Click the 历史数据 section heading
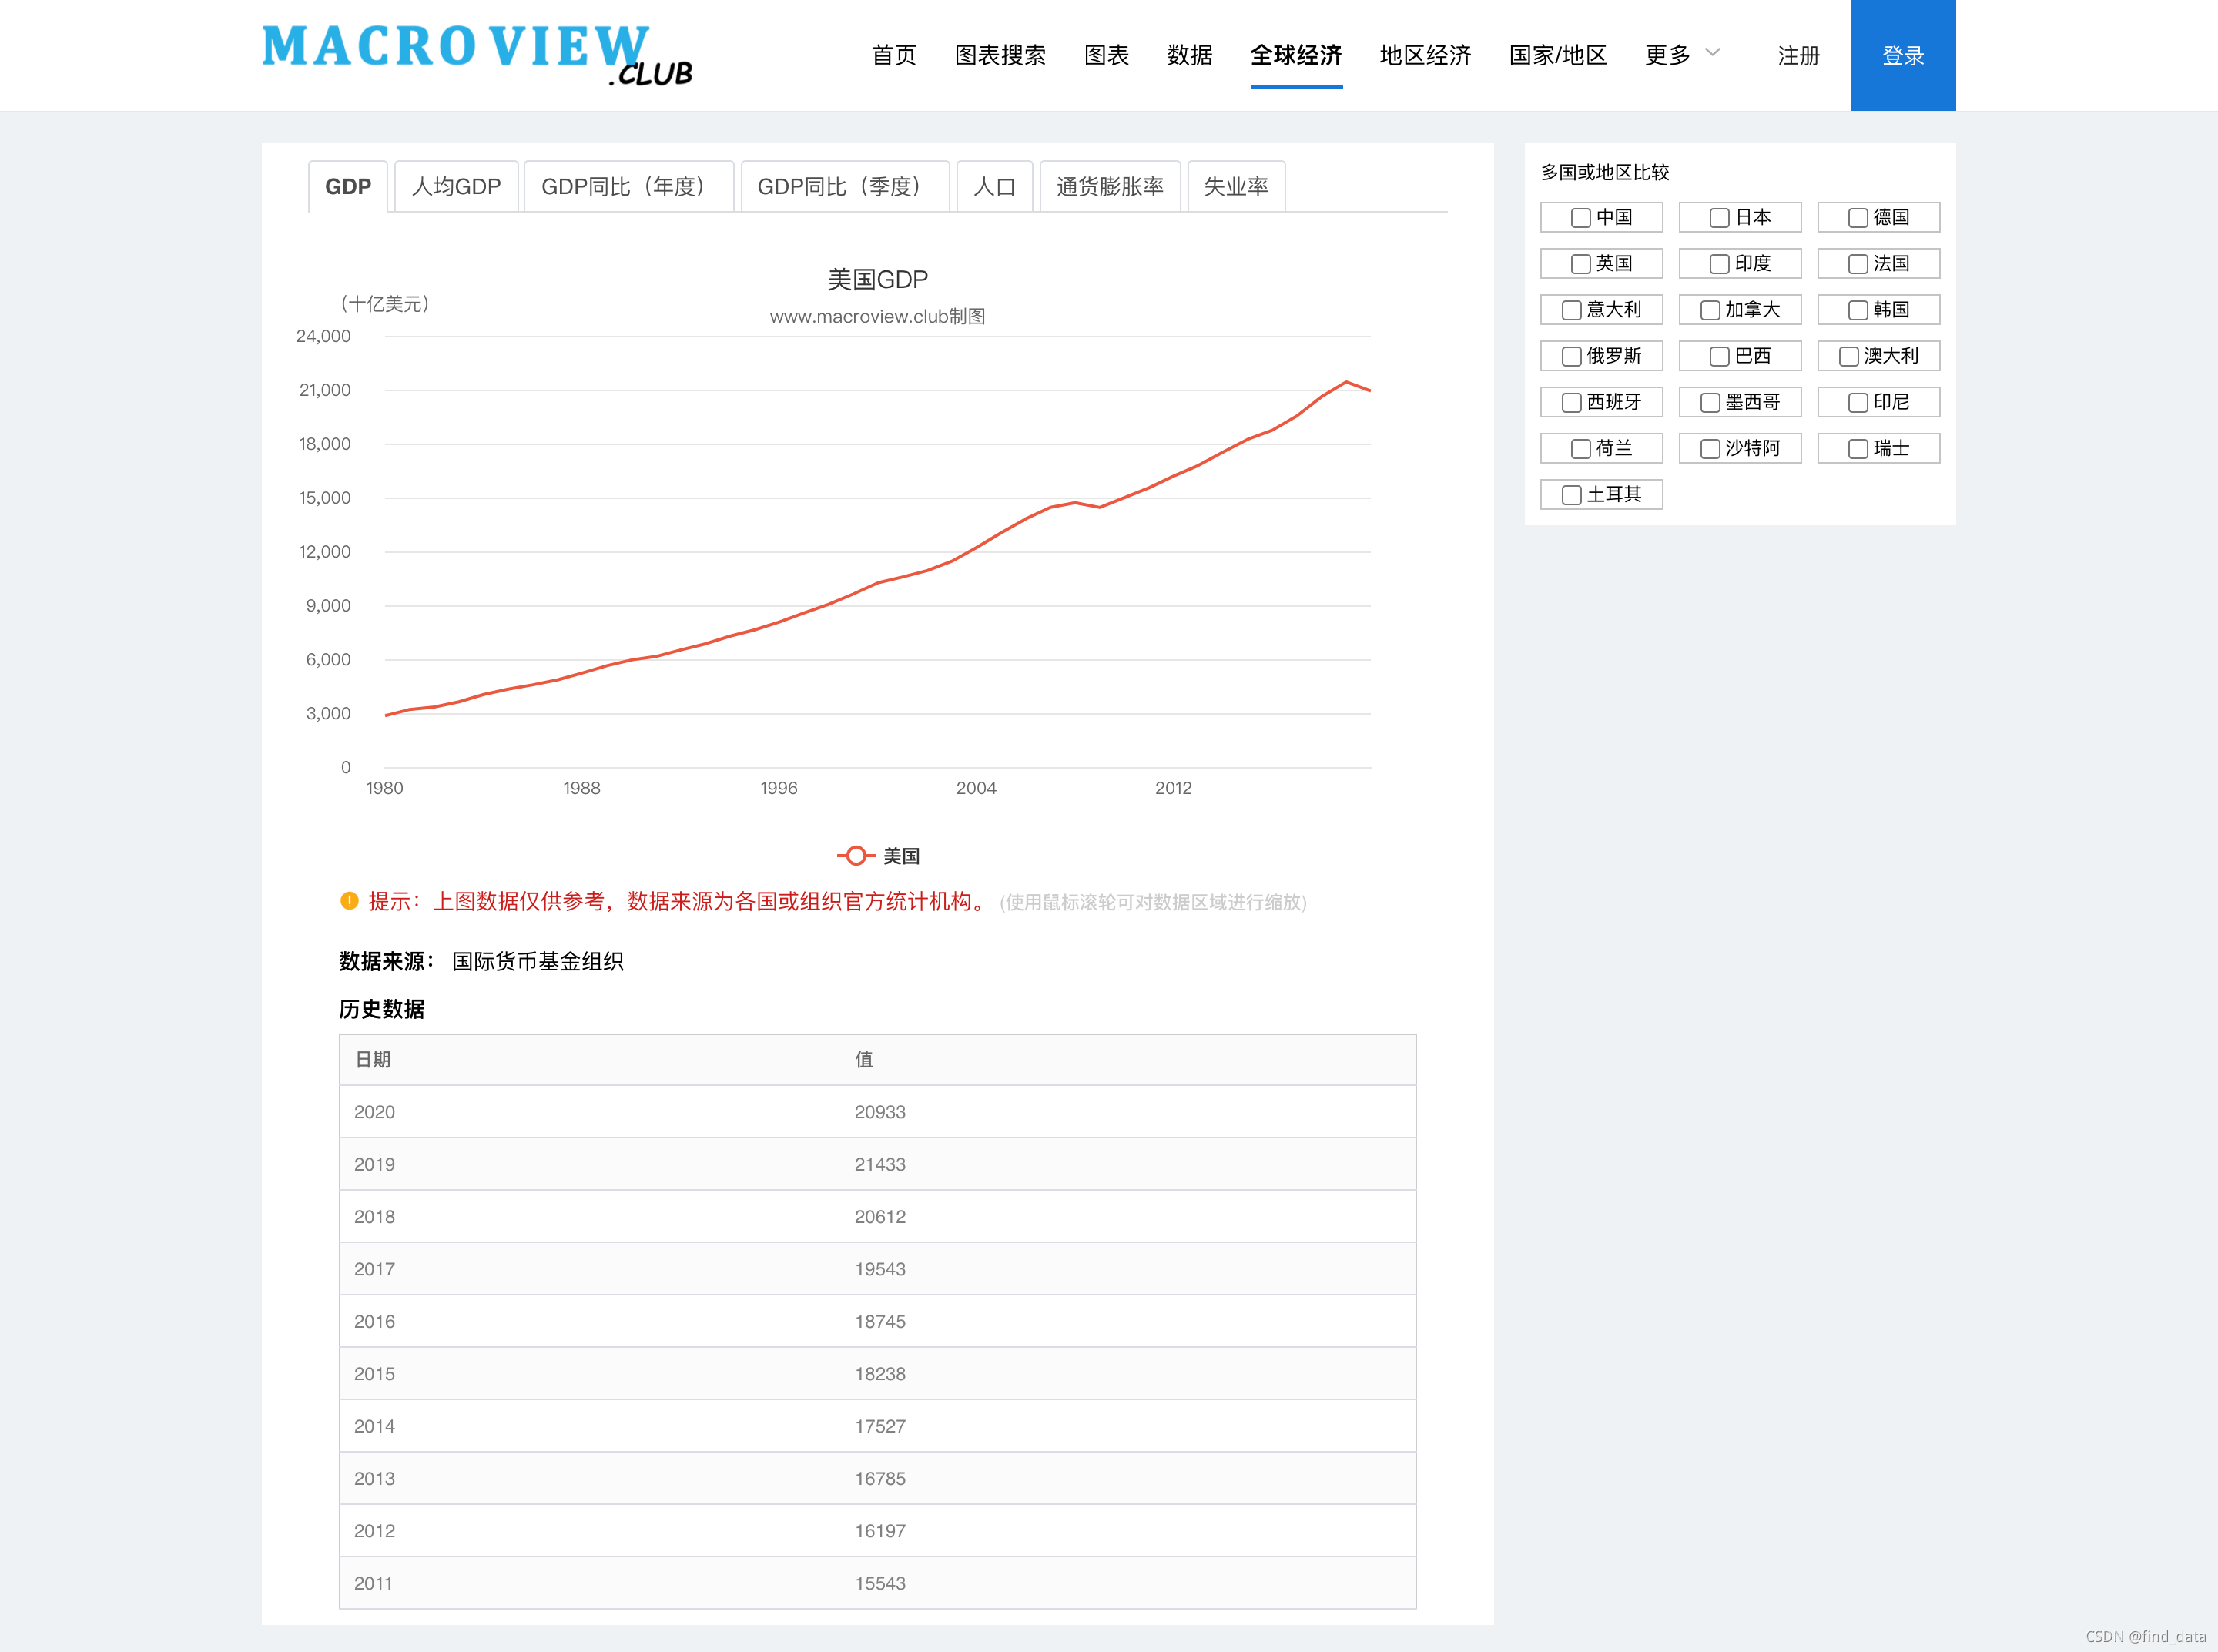This screenshot has width=2218, height=1652. [382, 1009]
